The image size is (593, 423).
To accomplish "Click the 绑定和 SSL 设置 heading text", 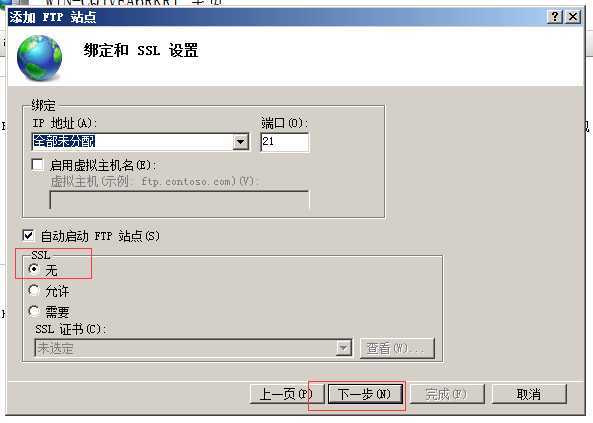I will [141, 50].
